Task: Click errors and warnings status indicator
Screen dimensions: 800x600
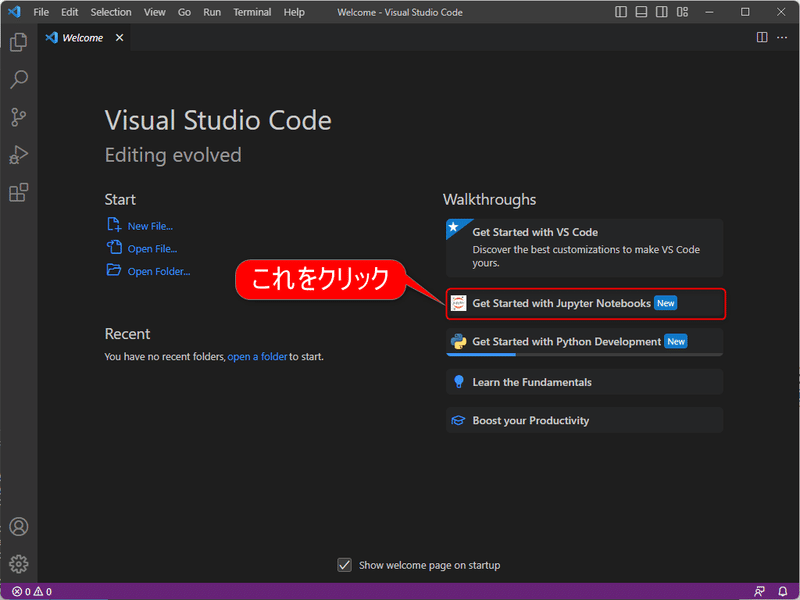Action: click(x=32, y=592)
